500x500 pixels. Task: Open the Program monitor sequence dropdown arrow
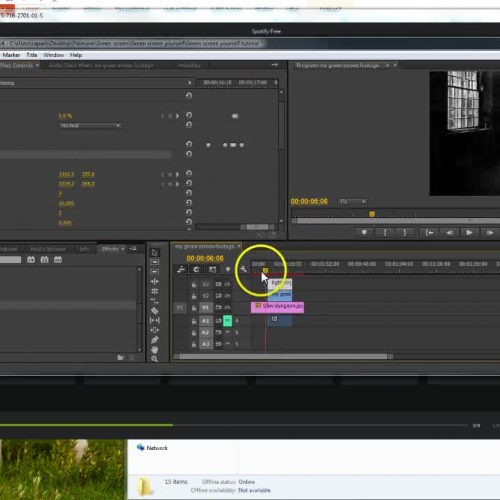click(387, 65)
